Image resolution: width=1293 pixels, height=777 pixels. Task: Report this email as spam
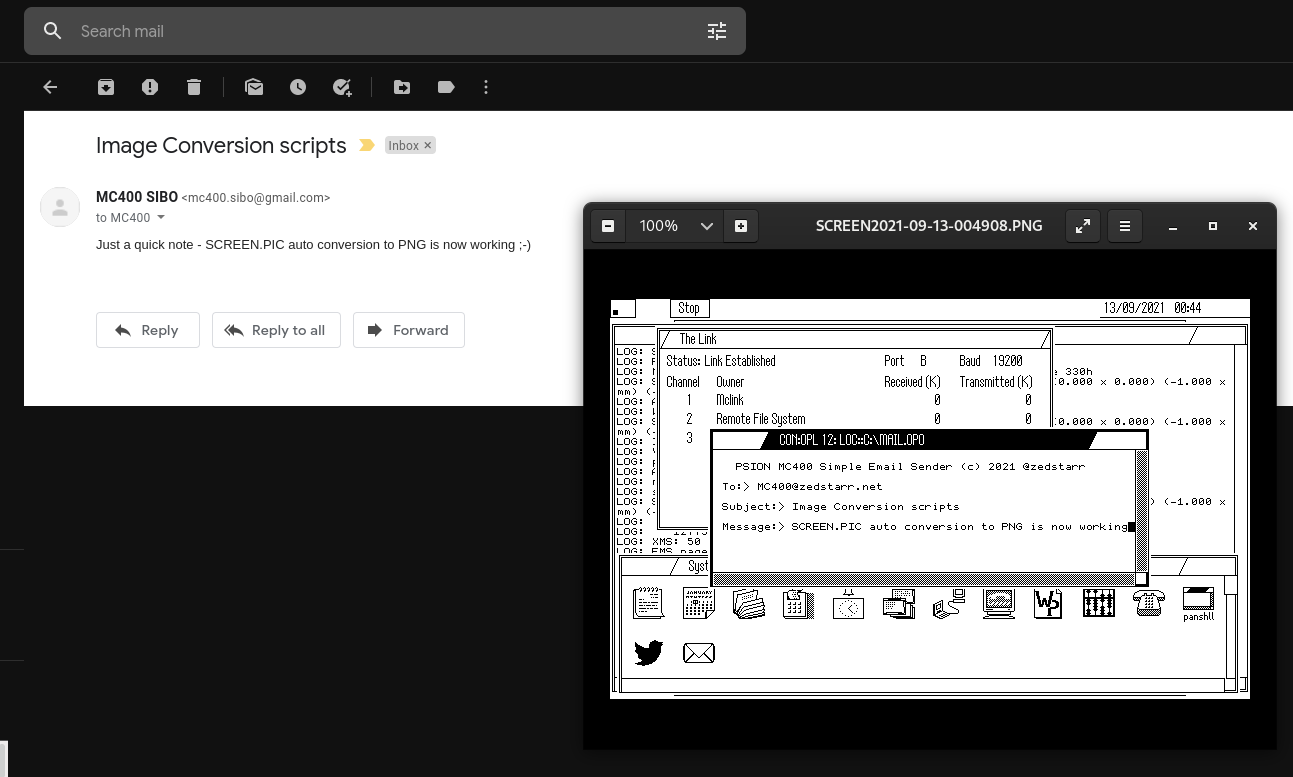150,88
